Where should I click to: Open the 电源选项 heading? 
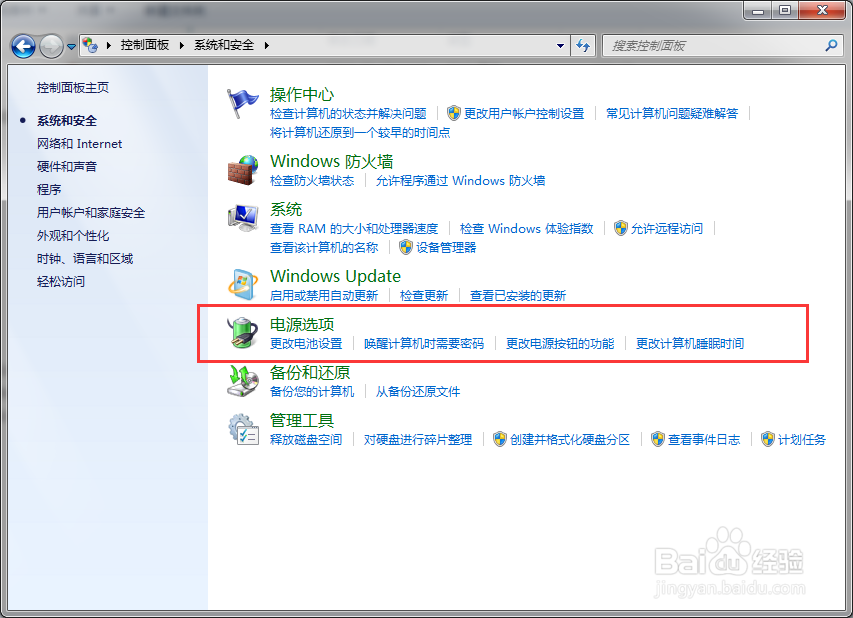(x=302, y=325)
